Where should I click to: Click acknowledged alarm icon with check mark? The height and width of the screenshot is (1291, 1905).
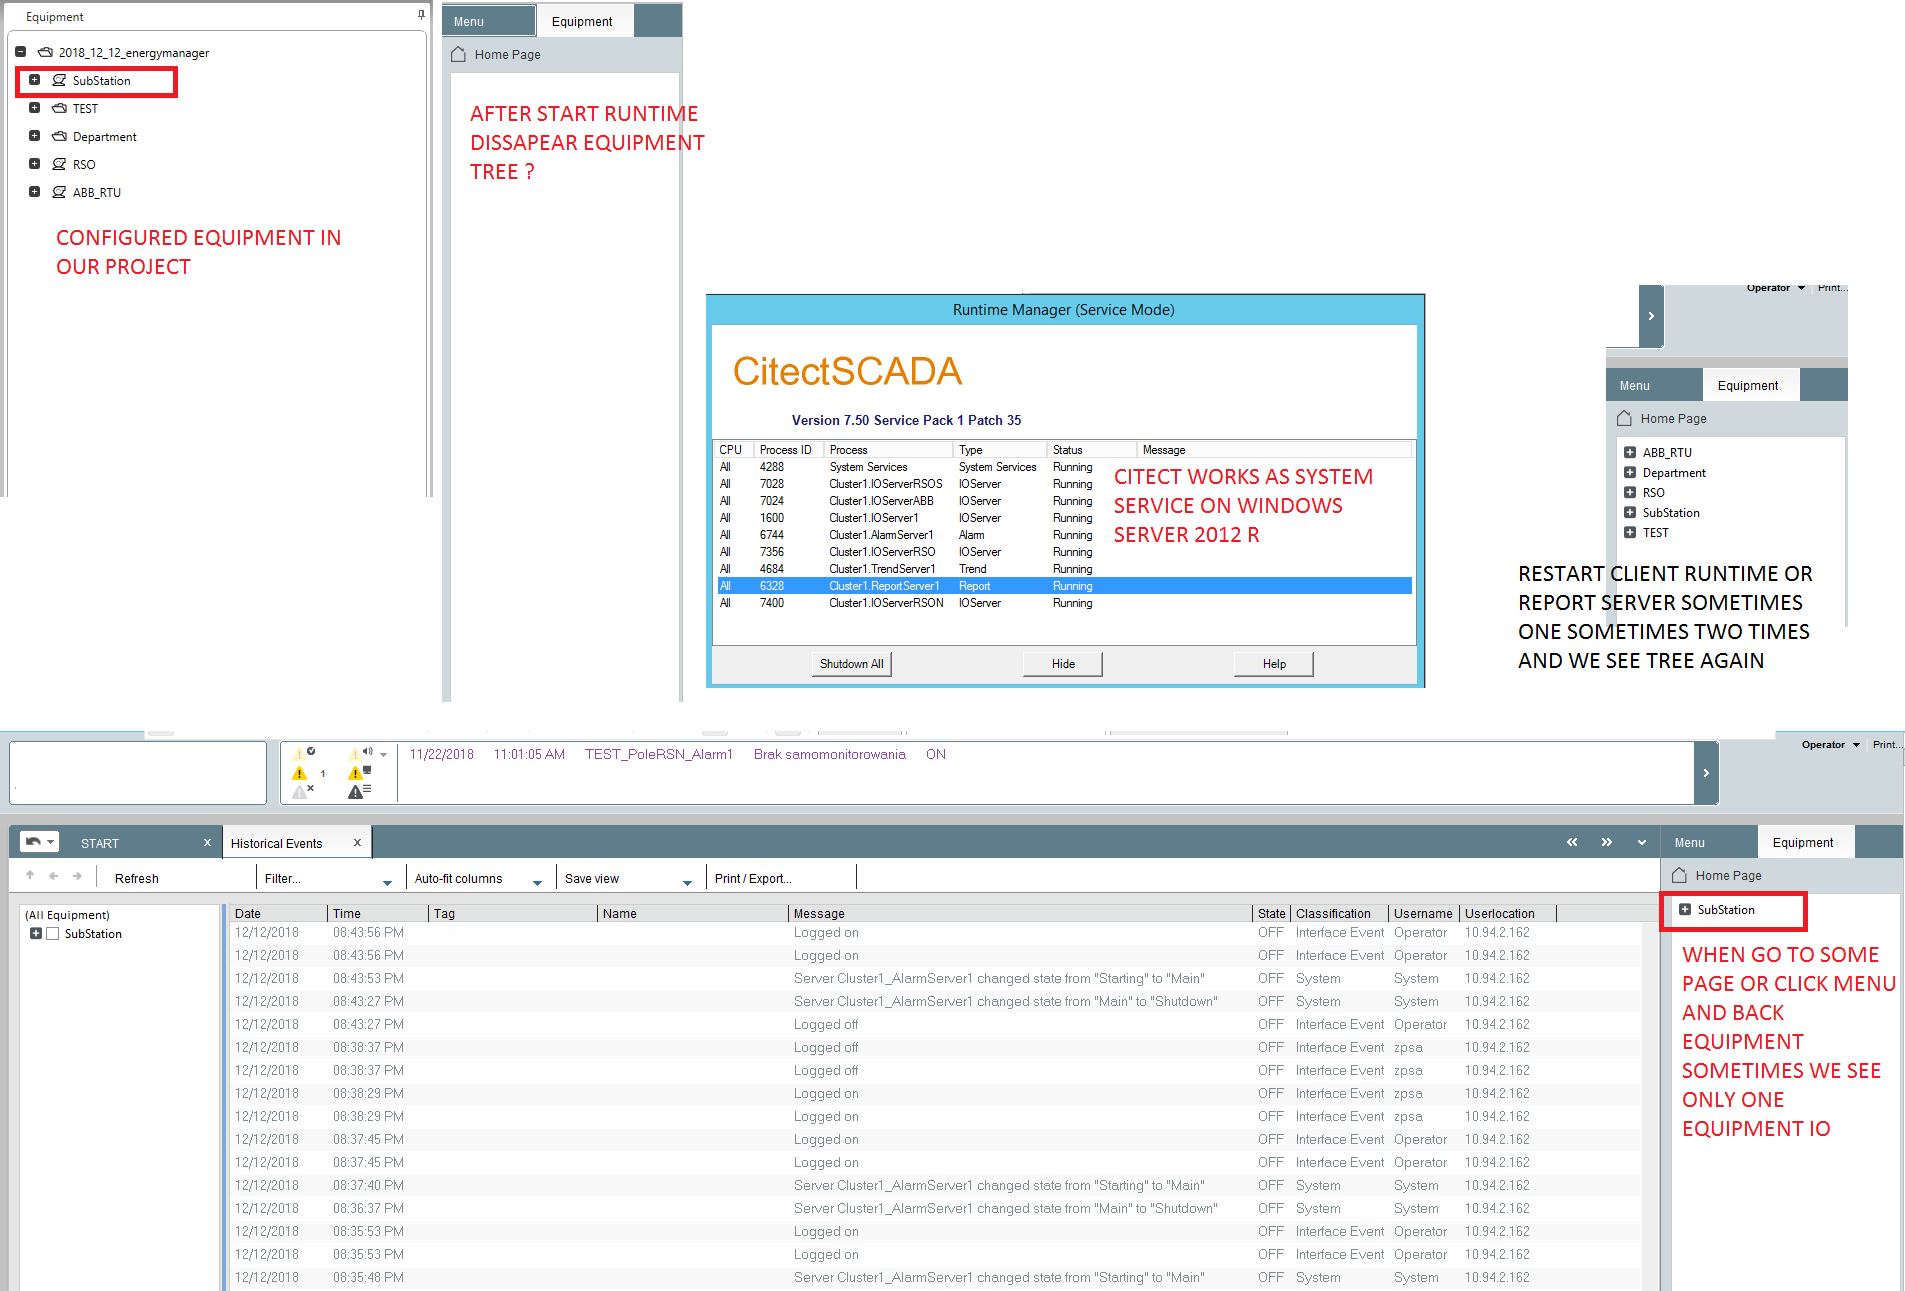click(x=304, y=753)
